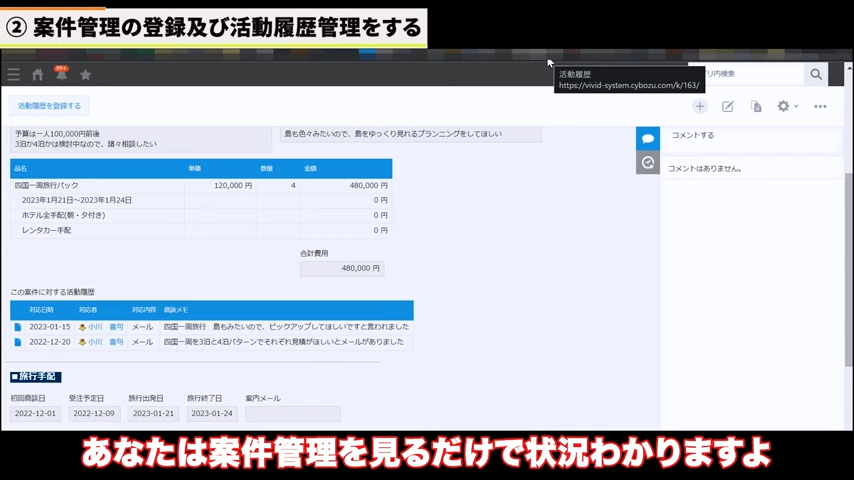
Task: Switch to the change history tab
Action: point(648,162)
